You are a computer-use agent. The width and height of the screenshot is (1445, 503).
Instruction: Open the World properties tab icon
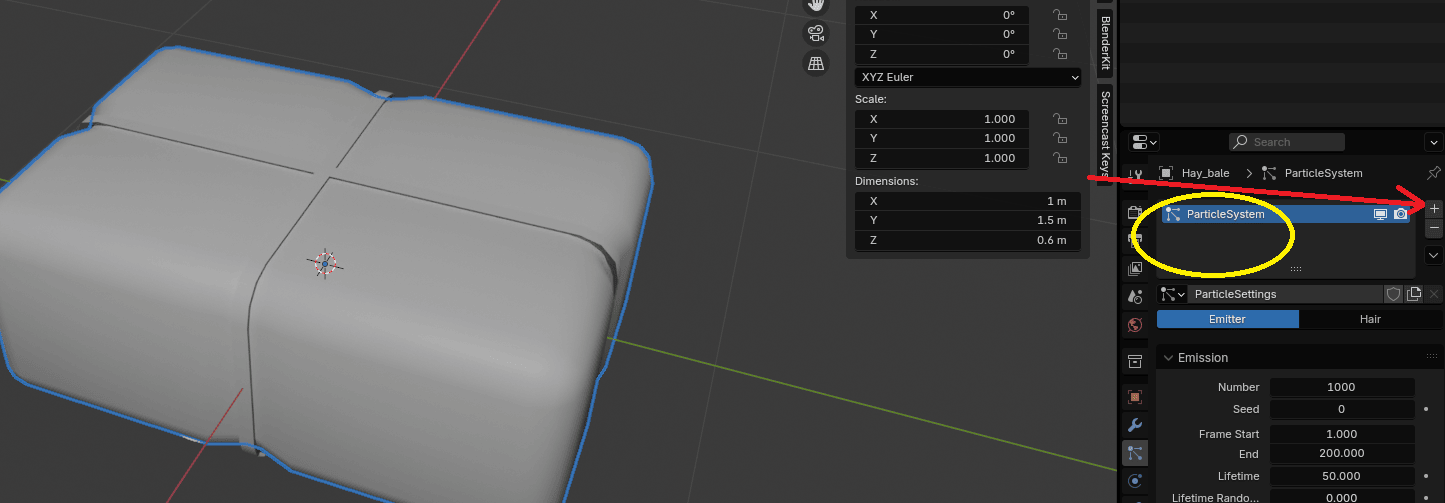coord(1135,324)
